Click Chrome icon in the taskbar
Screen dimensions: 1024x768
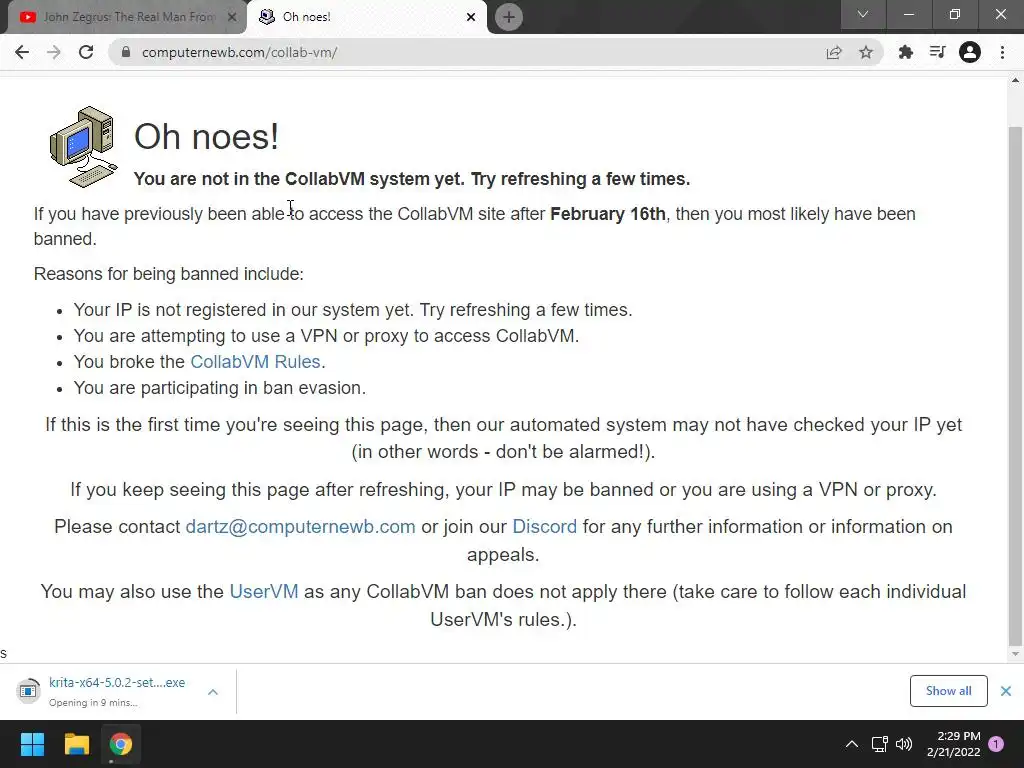121,744
